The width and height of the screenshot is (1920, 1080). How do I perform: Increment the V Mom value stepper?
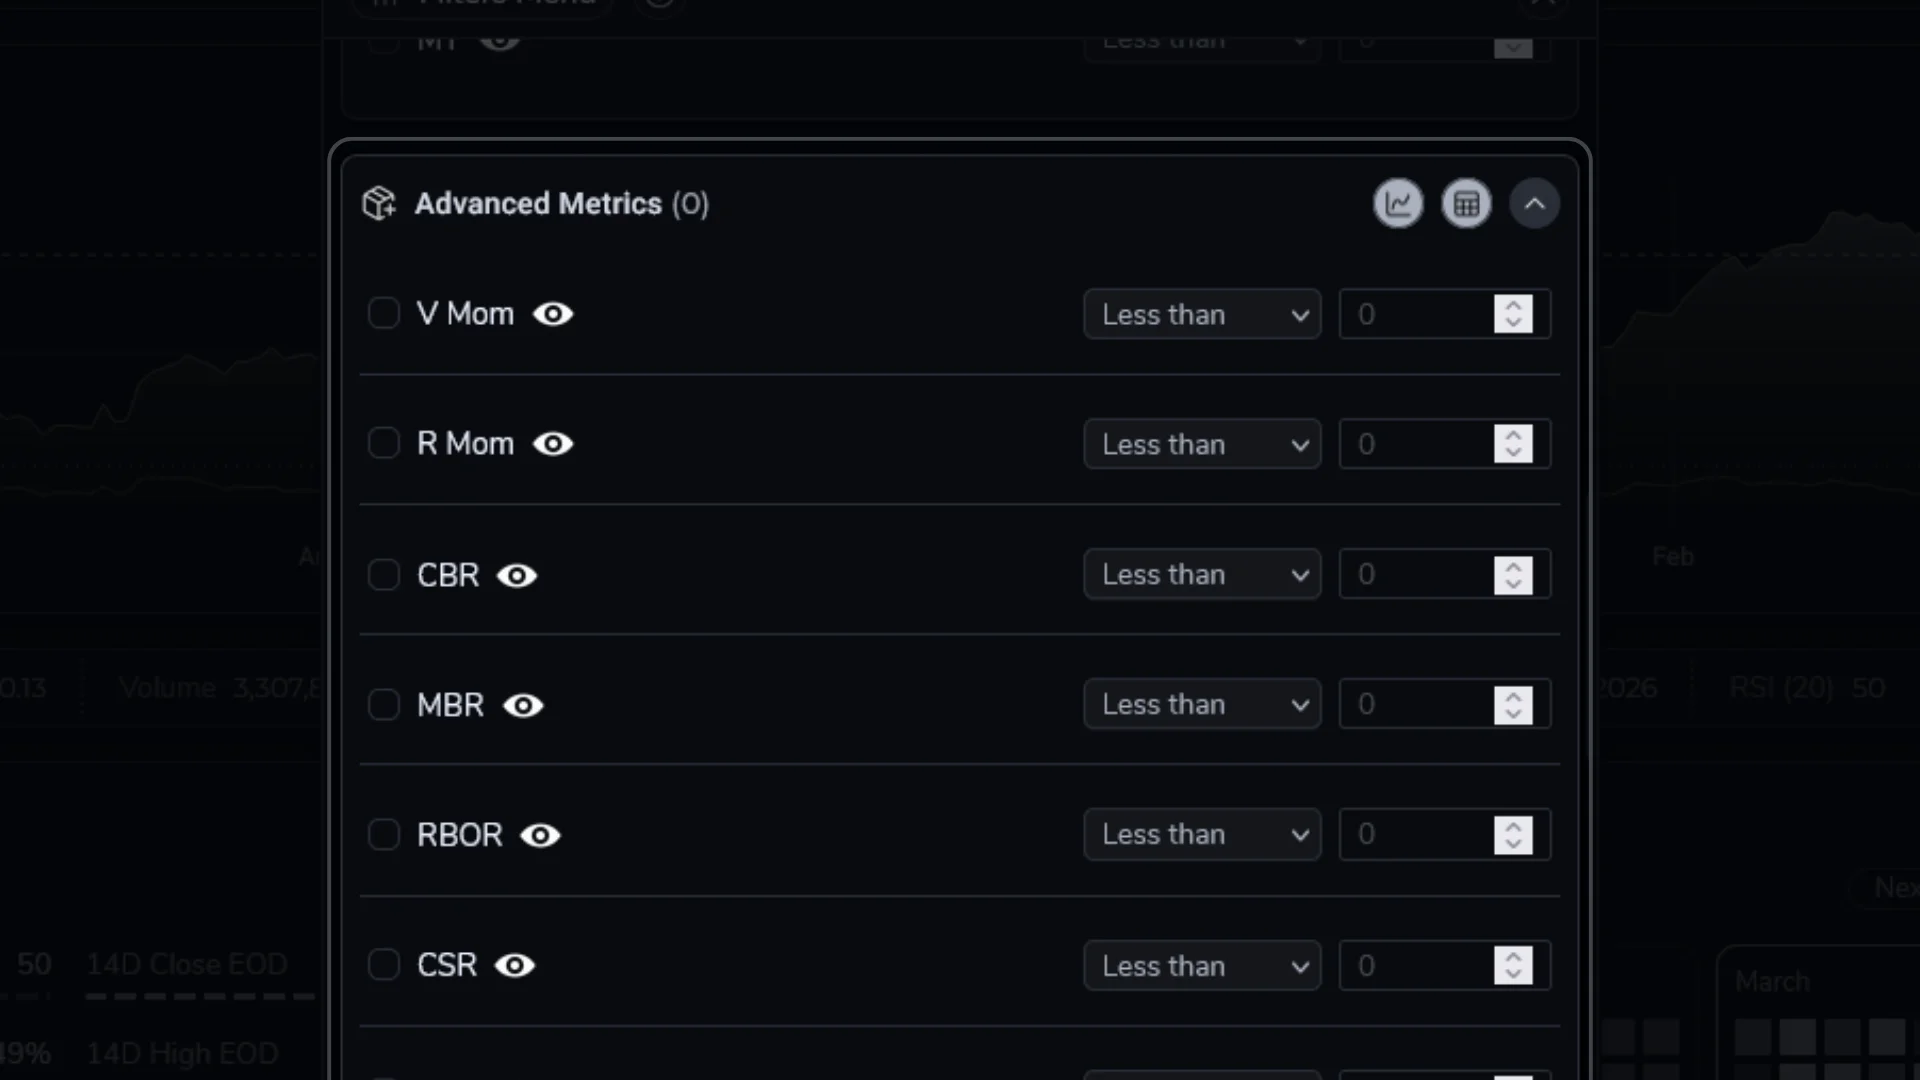point(1513,306)
